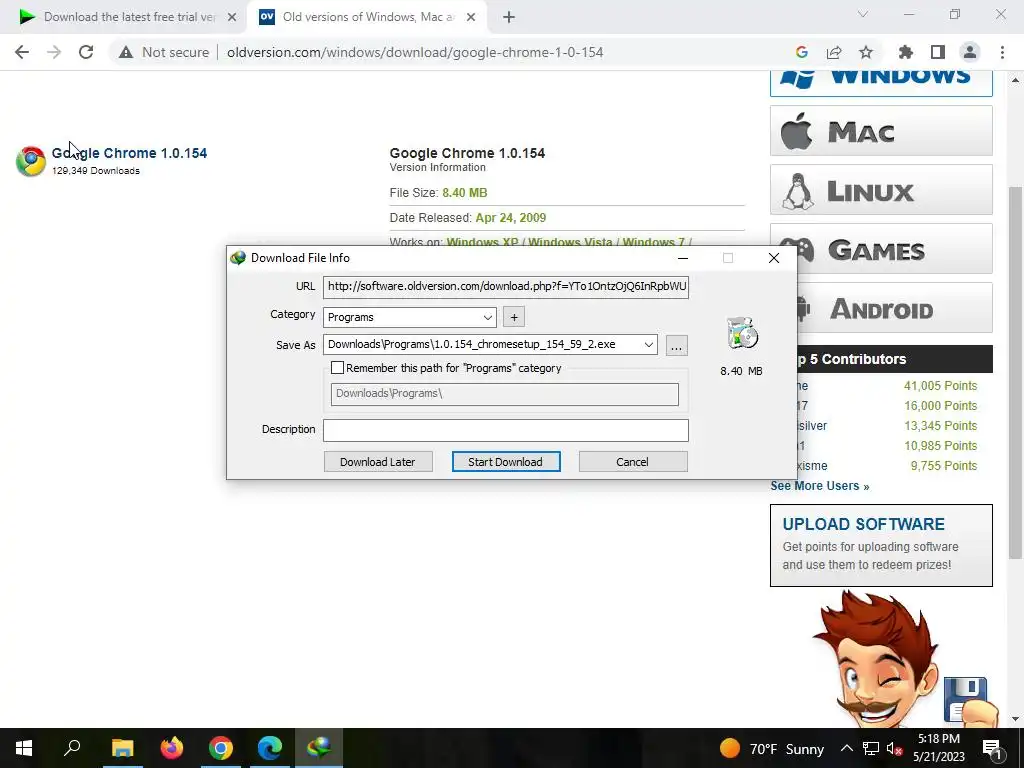This screenshot has height=768, width=1024.
Task: Reload the oldversion.com page
Action: click(86, 52)
